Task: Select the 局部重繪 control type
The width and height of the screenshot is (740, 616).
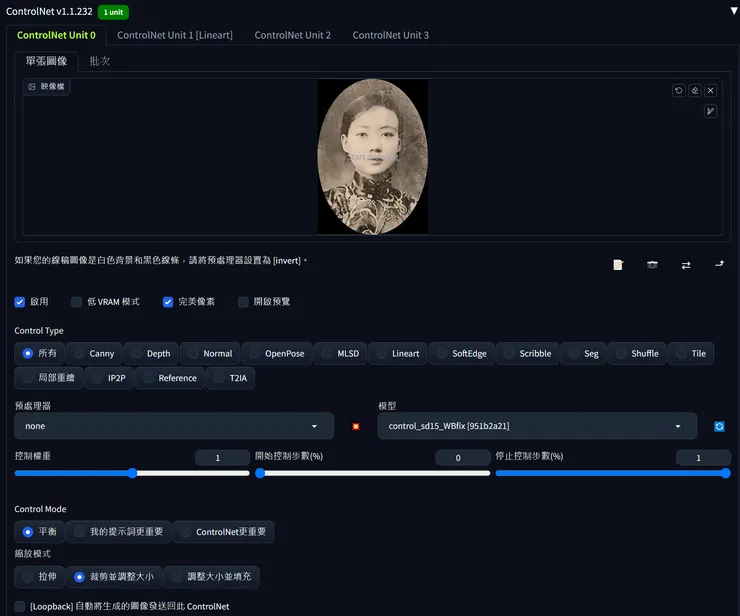Action: pos(49,378)
